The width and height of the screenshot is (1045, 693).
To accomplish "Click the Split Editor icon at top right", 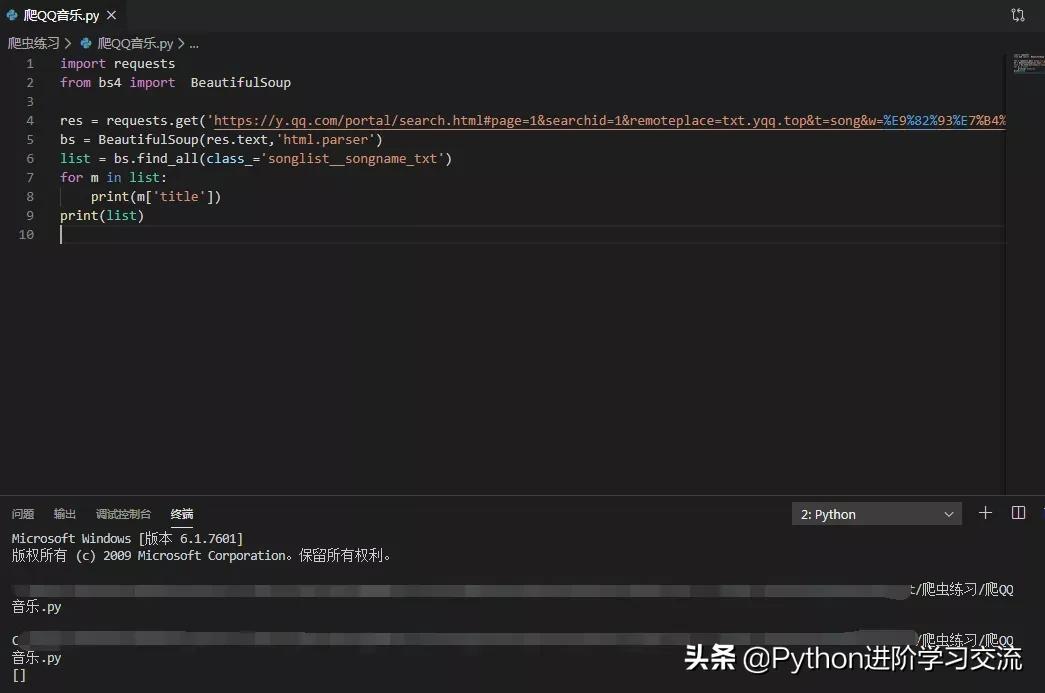I will (x=1018, y=15).
